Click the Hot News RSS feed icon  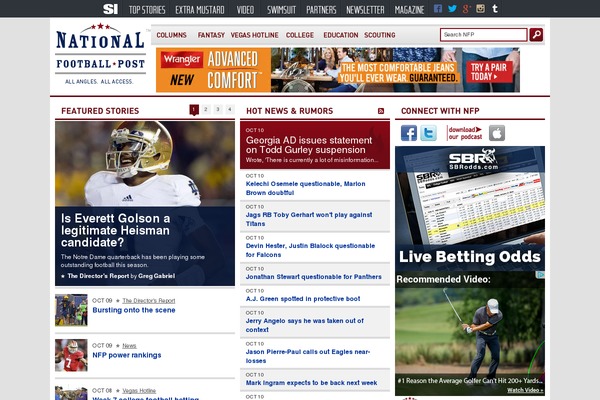[381, 111]
